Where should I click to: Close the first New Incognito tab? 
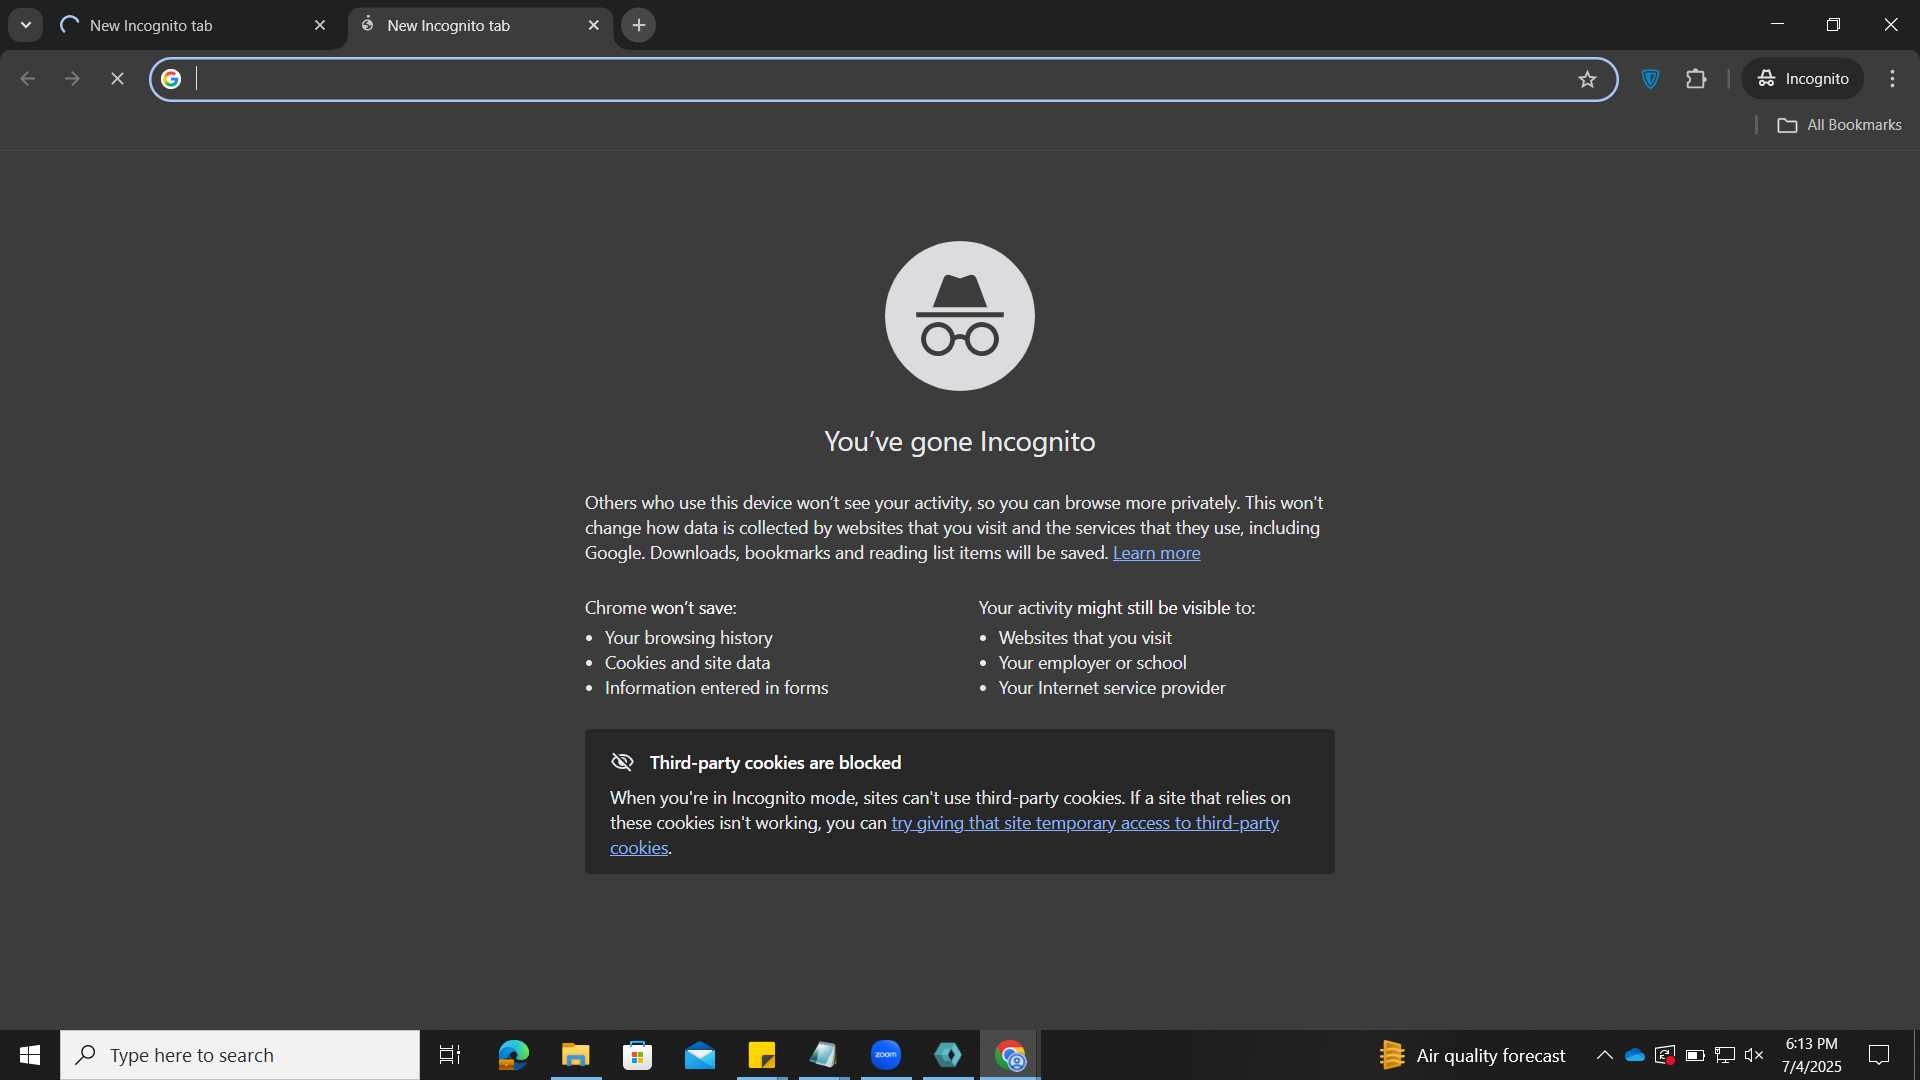[x=320, y=25]
